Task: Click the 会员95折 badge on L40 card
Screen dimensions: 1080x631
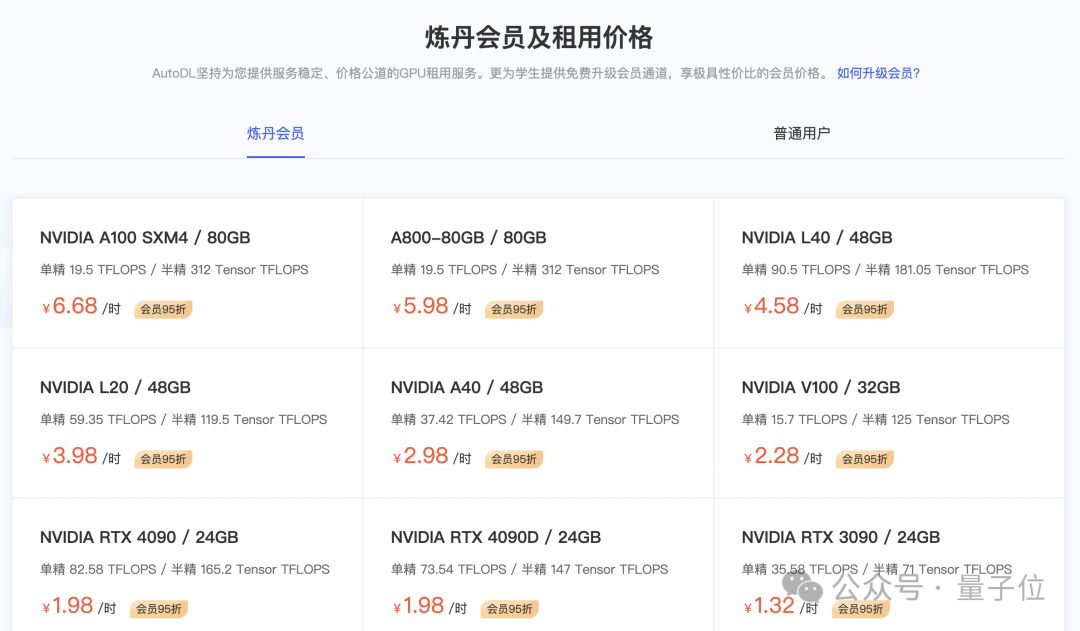Action: pos(864,309)
